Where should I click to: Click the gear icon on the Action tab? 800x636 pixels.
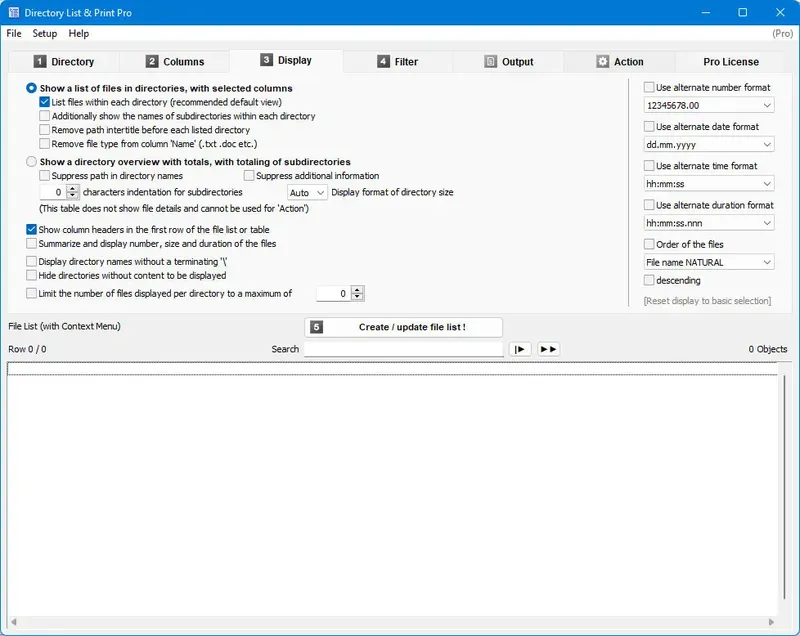(x=601, y=61)
